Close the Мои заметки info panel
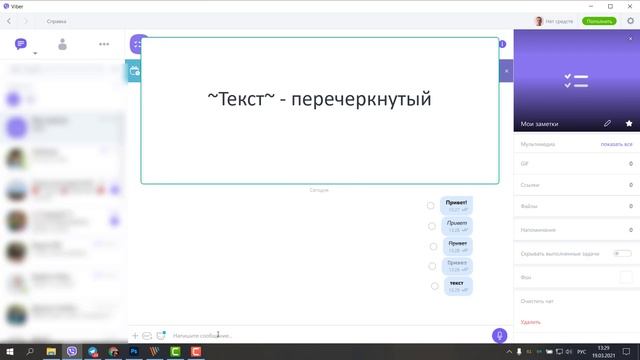 coord(630,38)
